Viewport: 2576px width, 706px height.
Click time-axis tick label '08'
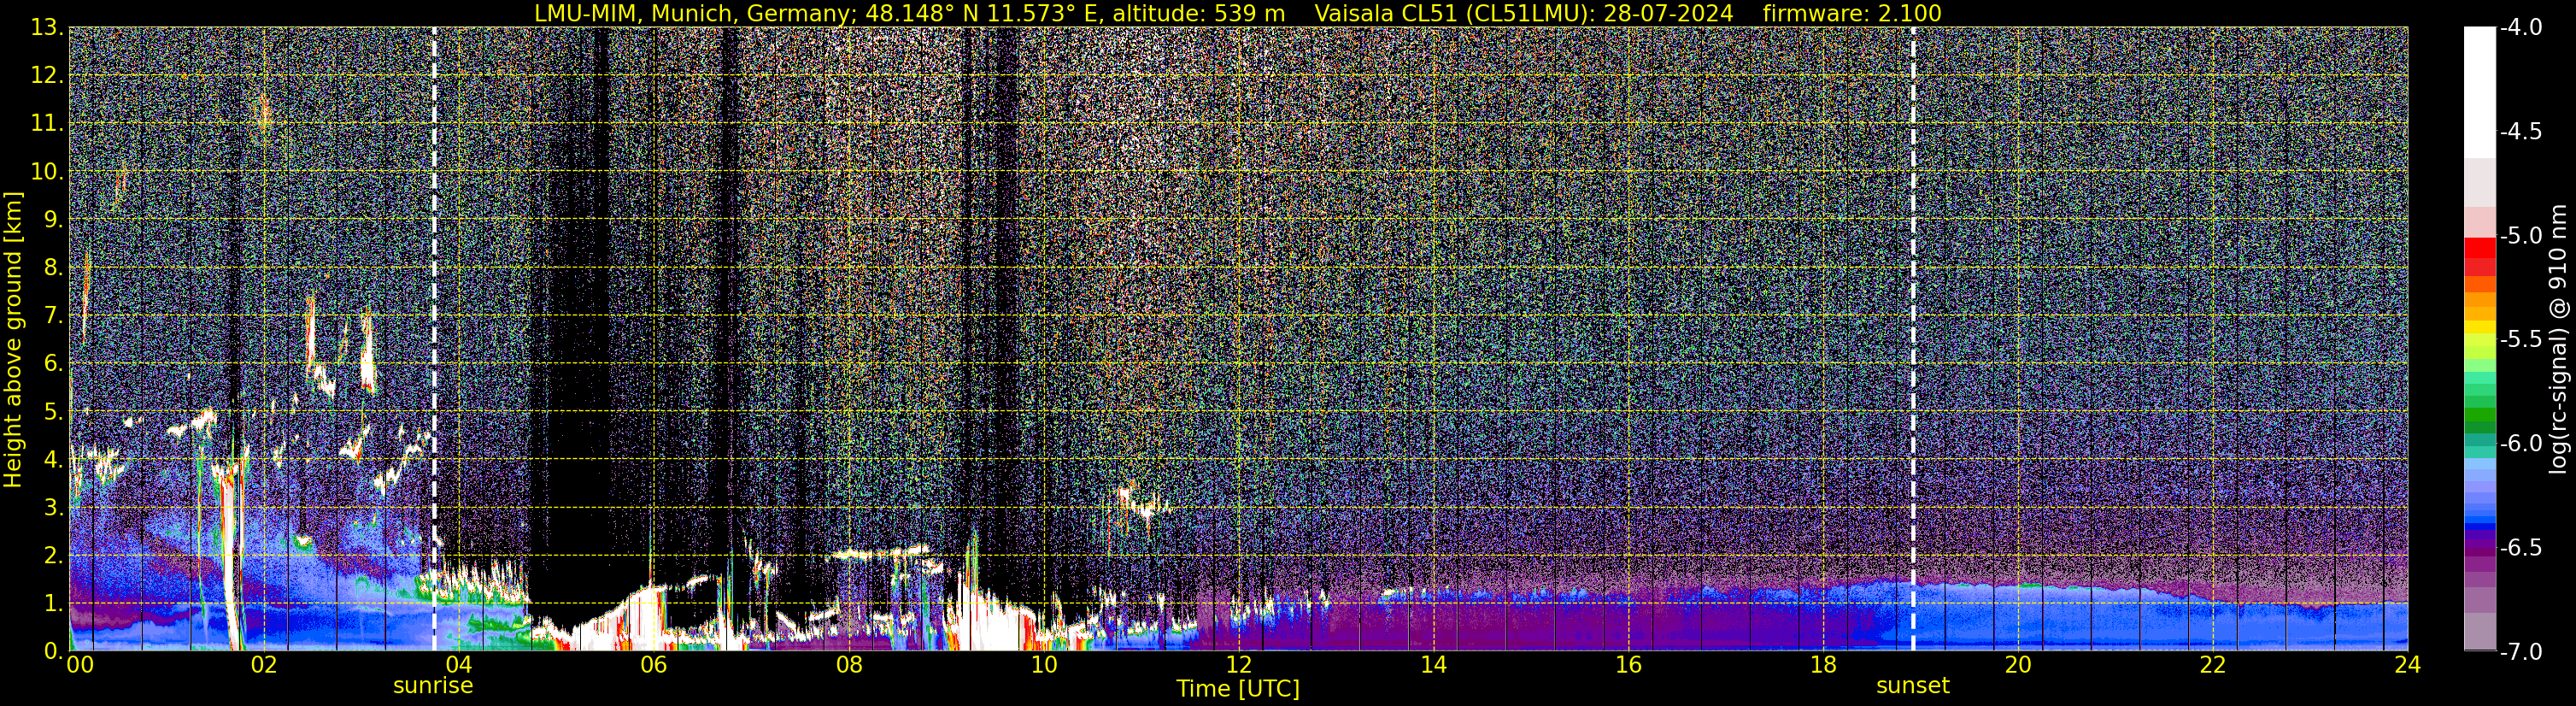point(848,665)
